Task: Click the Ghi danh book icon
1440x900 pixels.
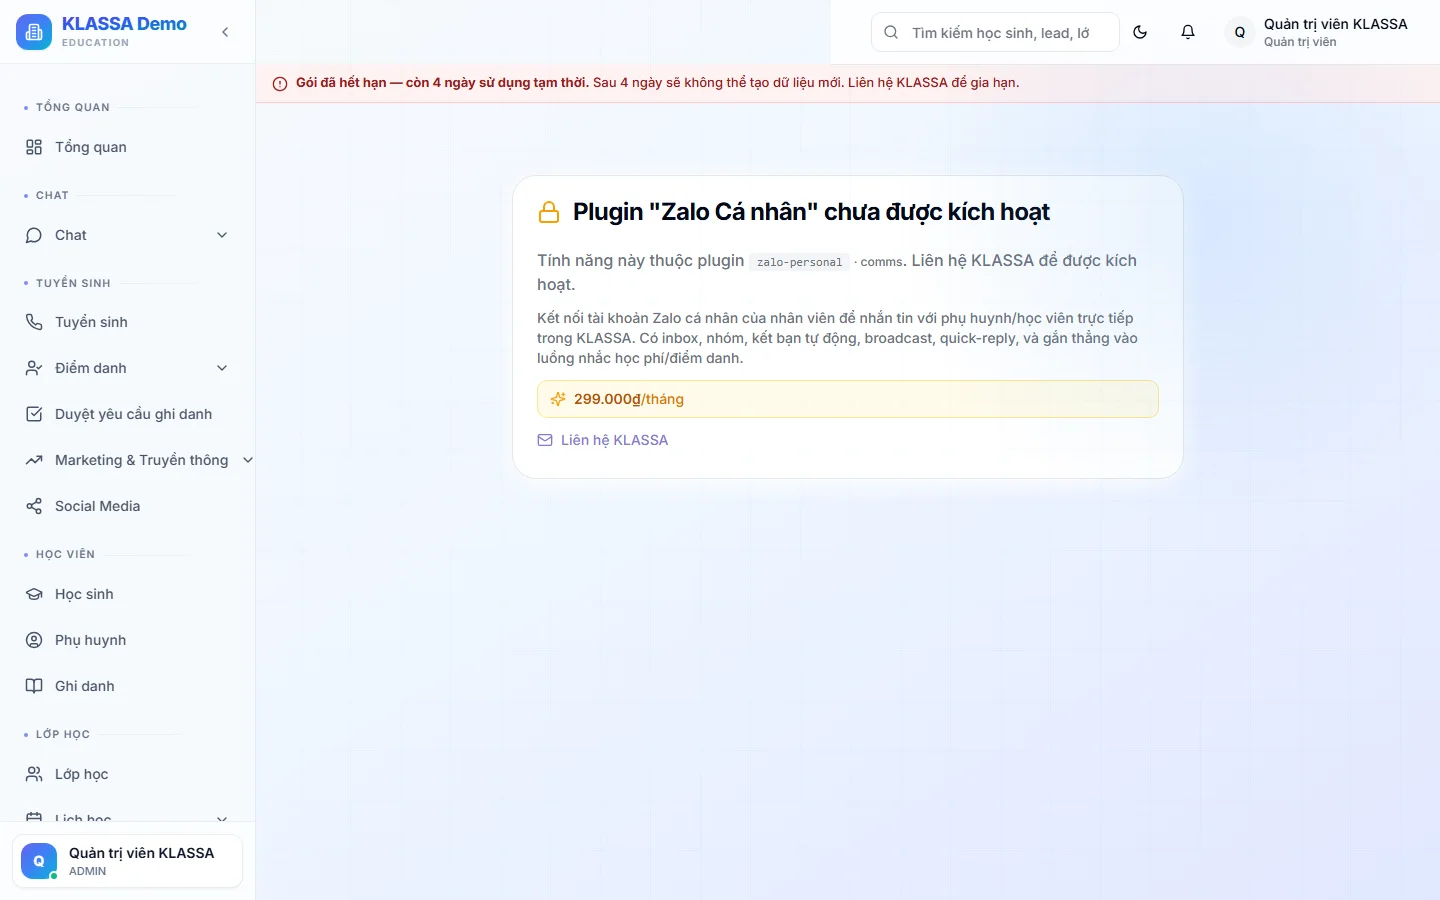Action: 34,686
